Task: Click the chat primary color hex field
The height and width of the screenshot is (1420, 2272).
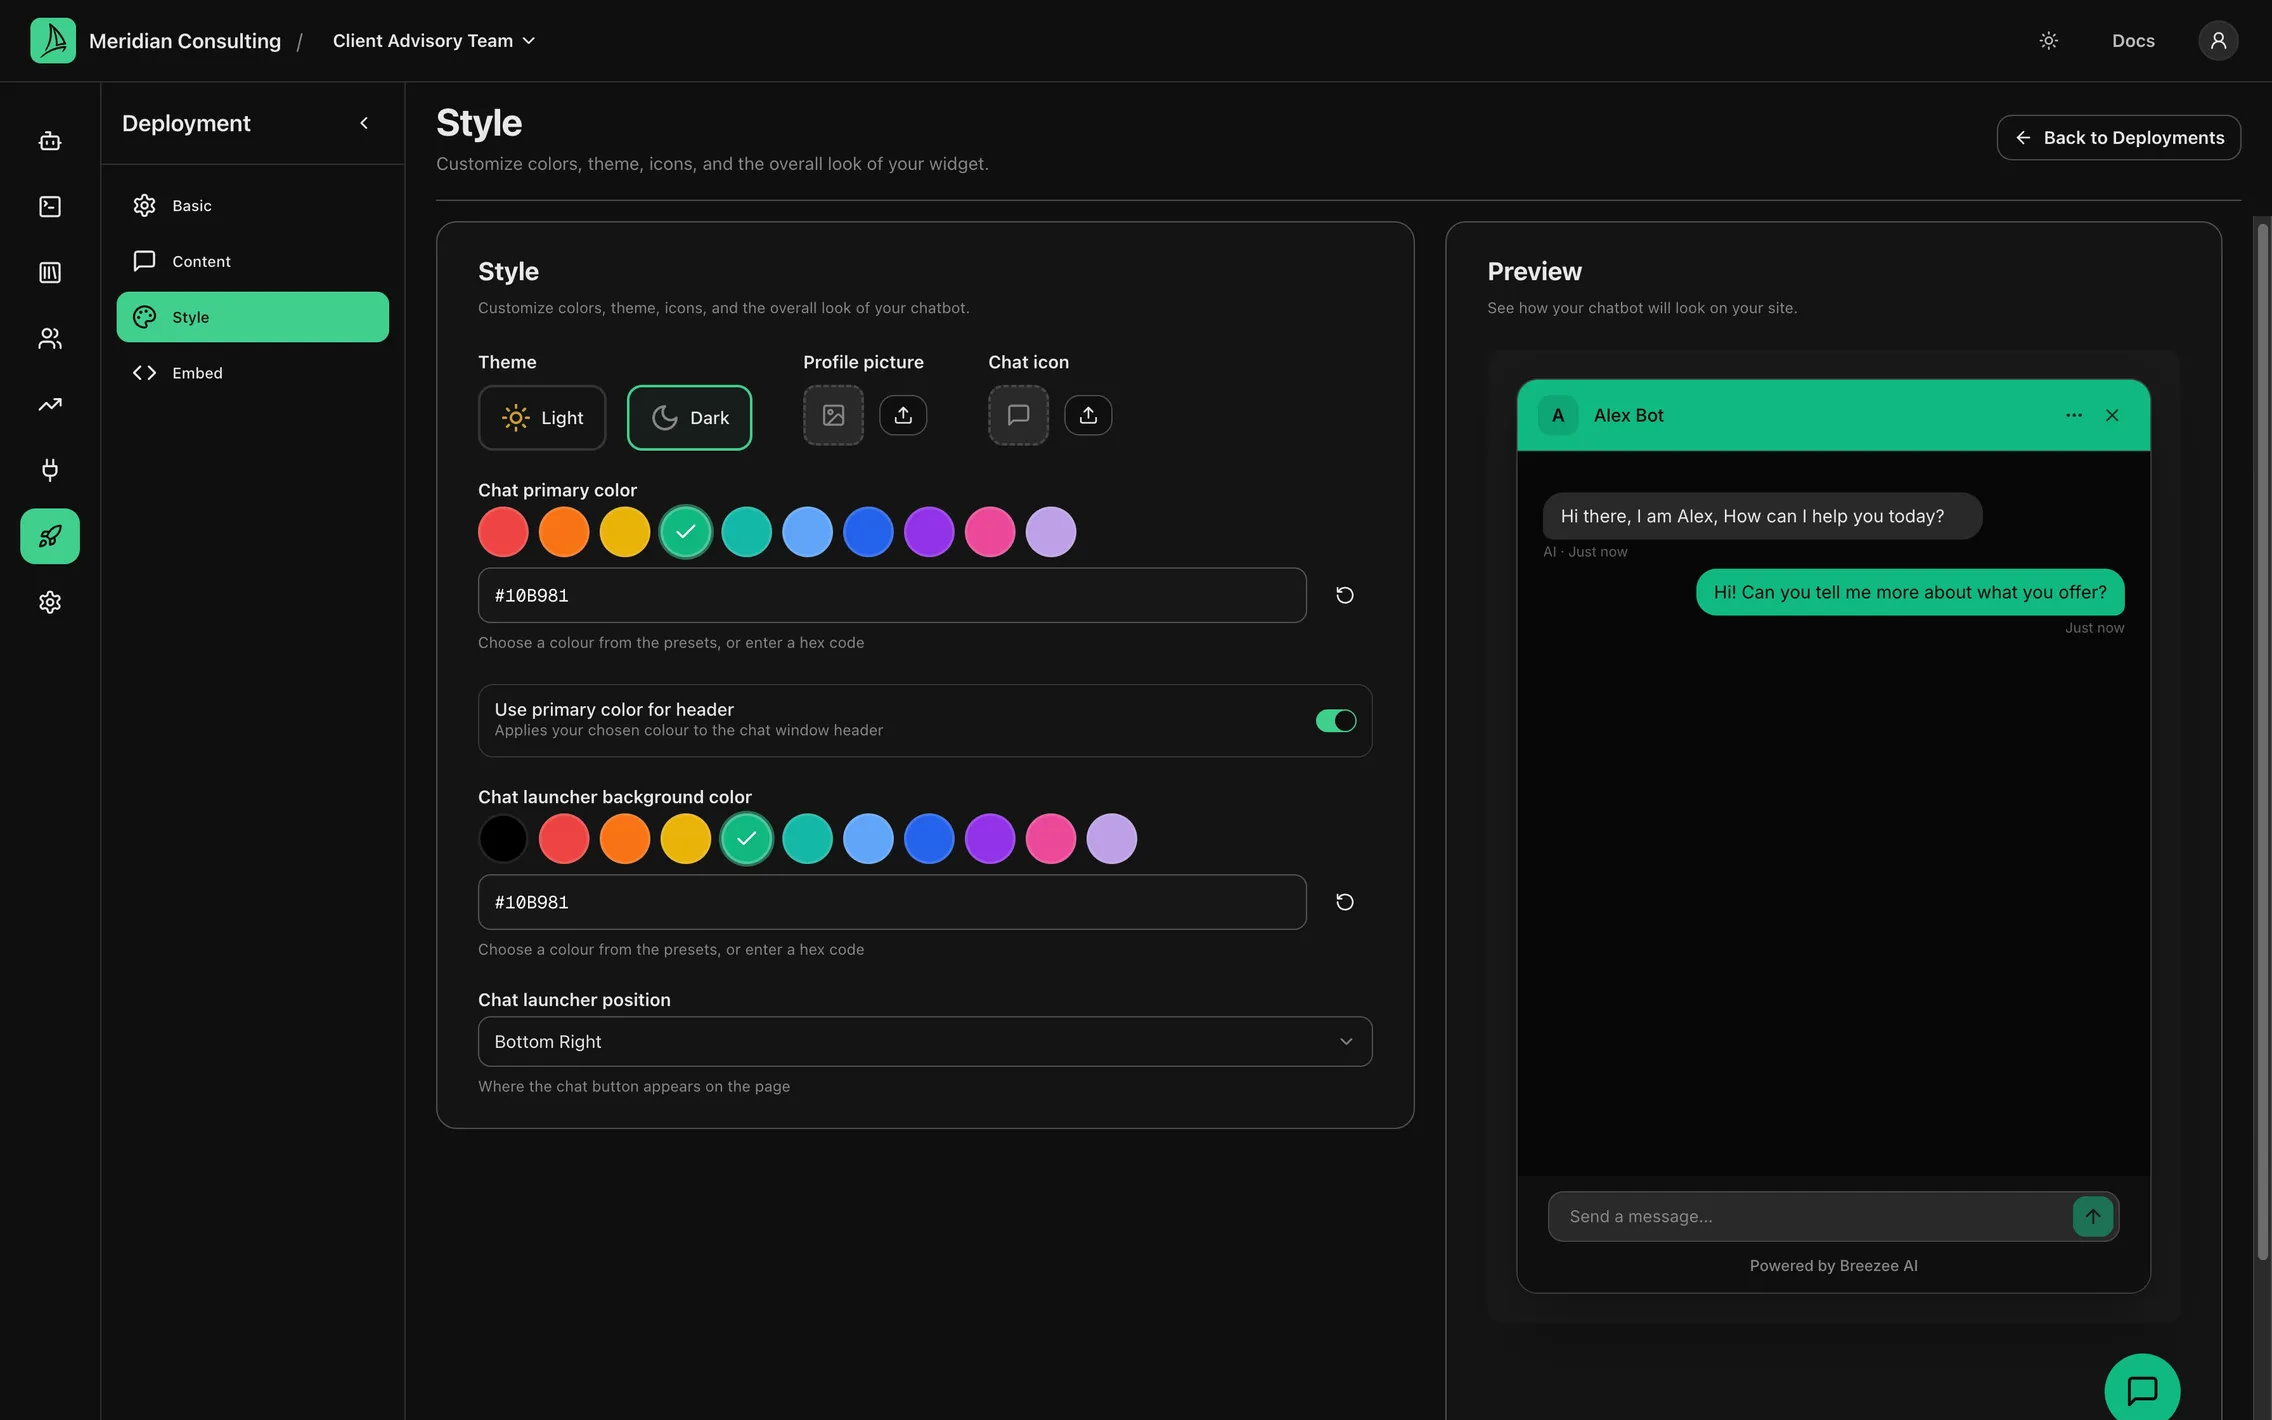Action: (x=892, y=595)
